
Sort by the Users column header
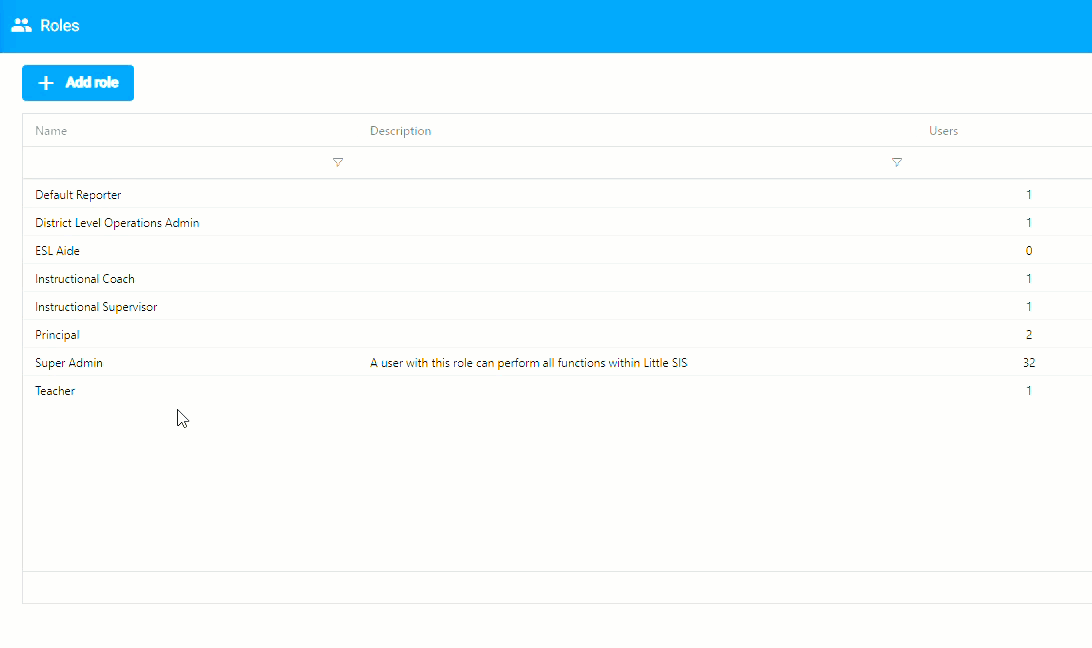point(944,131)
